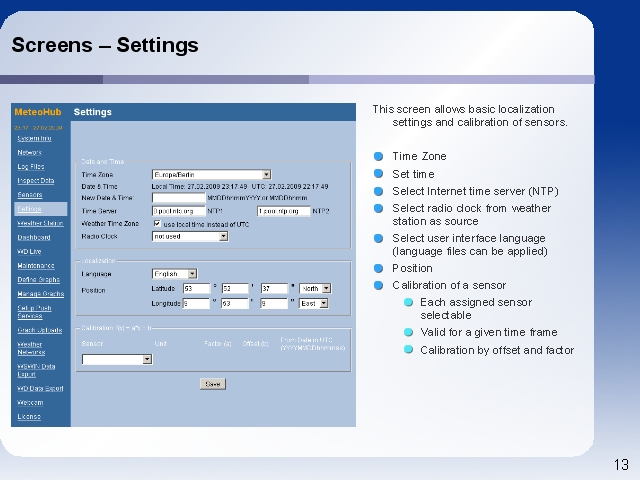Click the Latitude seconds field
The height and width of the screenshot is (480, 640).
click(274, 289)
